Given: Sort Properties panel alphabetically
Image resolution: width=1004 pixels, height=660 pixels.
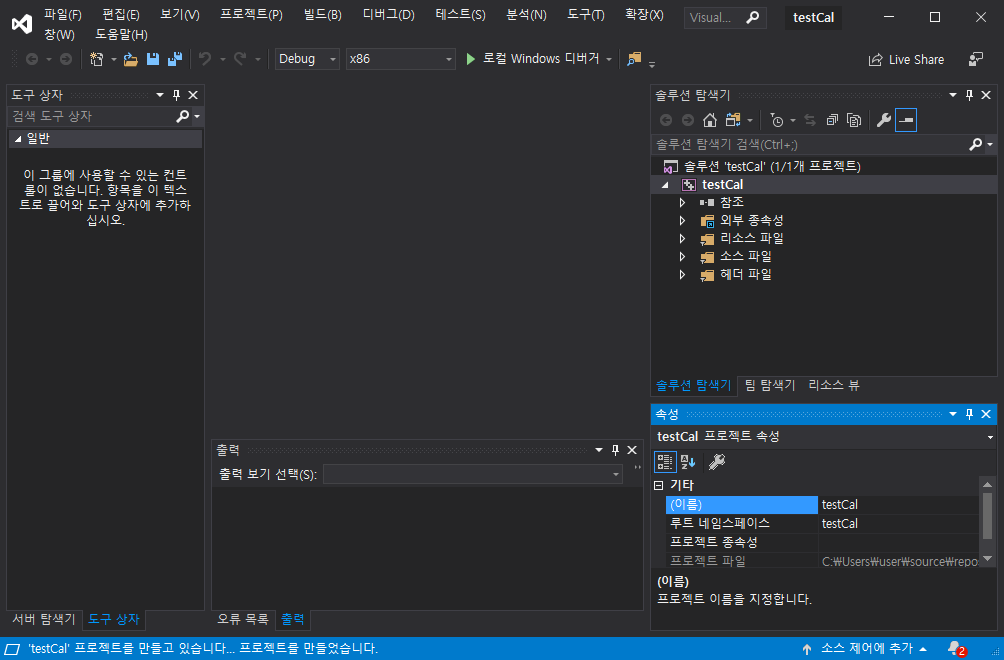Looking at the screenshot, I should pos(686,461).
